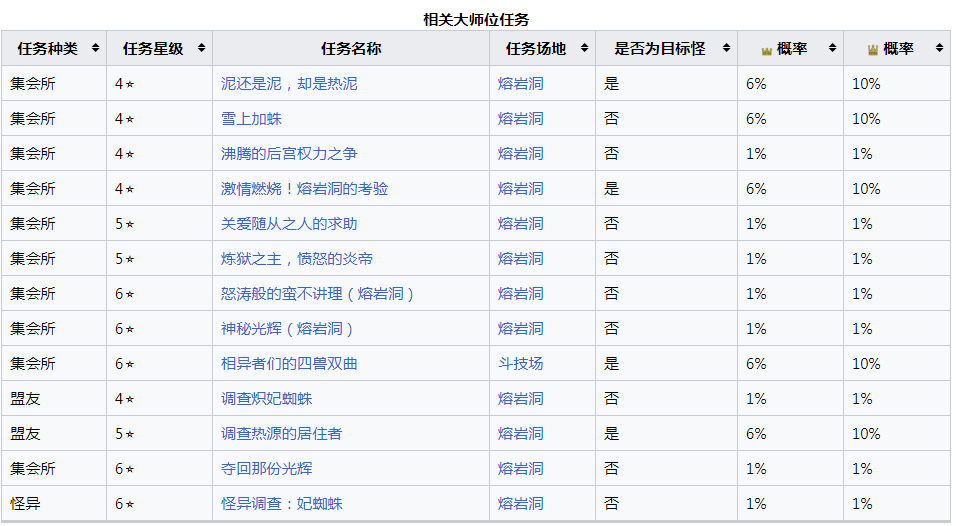The height and width of the screenshot is (526, 956).
Task: Open 怪异调查：妃蜘蛛 quest link
Action: coord(282,504)
